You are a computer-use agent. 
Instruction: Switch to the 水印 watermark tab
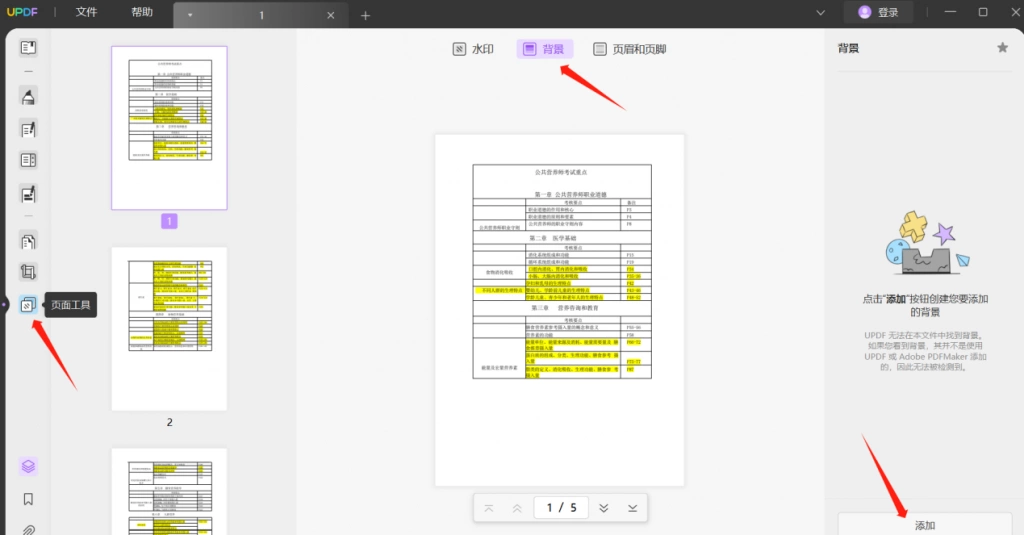pyautogui.click(x=473, y=49)
